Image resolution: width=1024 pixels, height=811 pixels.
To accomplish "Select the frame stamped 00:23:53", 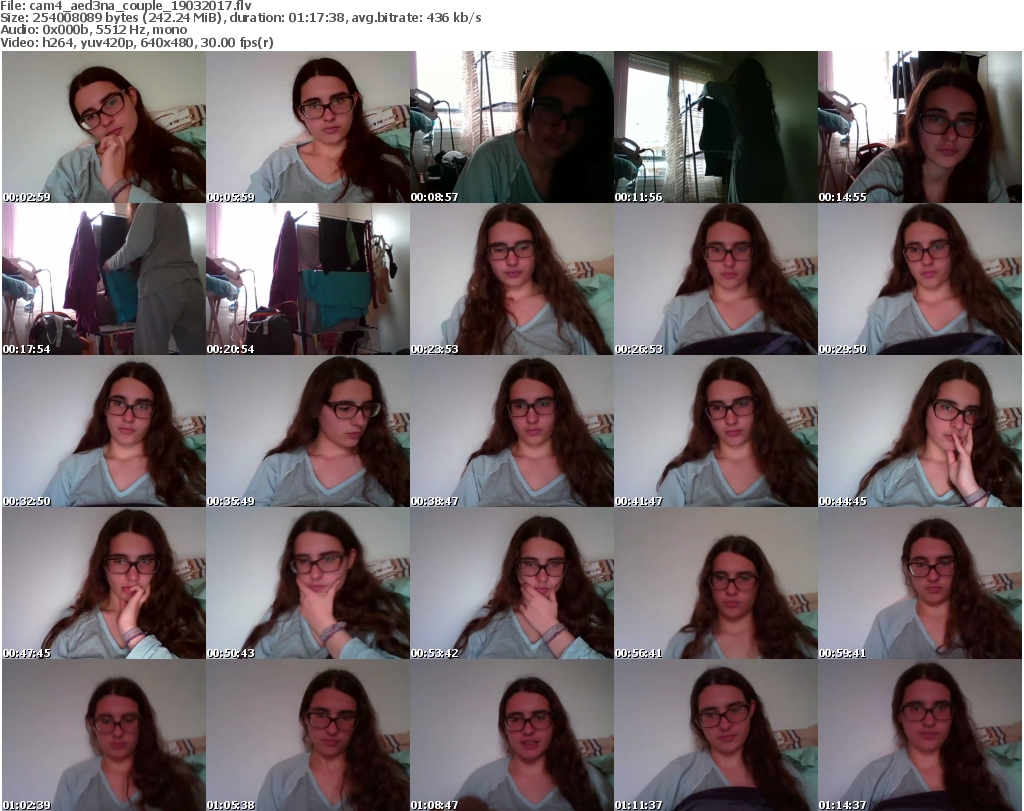I will pos(511,279).
